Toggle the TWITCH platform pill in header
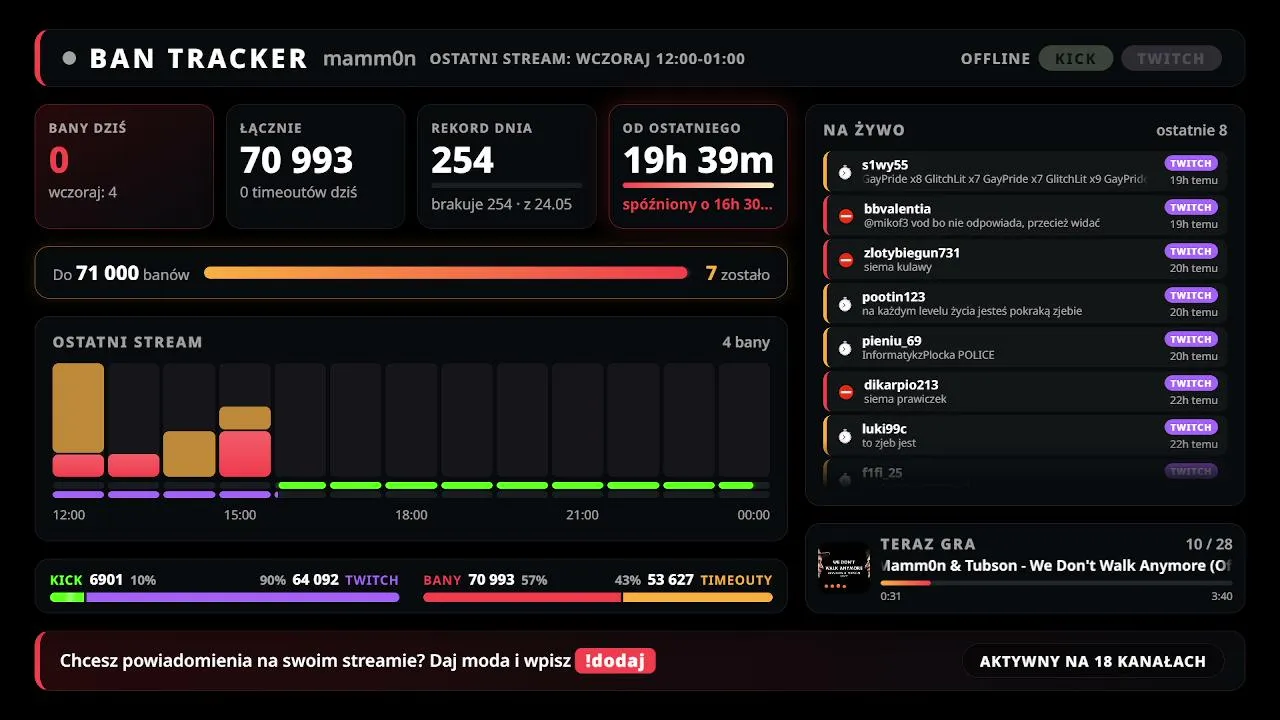 (1171, 58)
